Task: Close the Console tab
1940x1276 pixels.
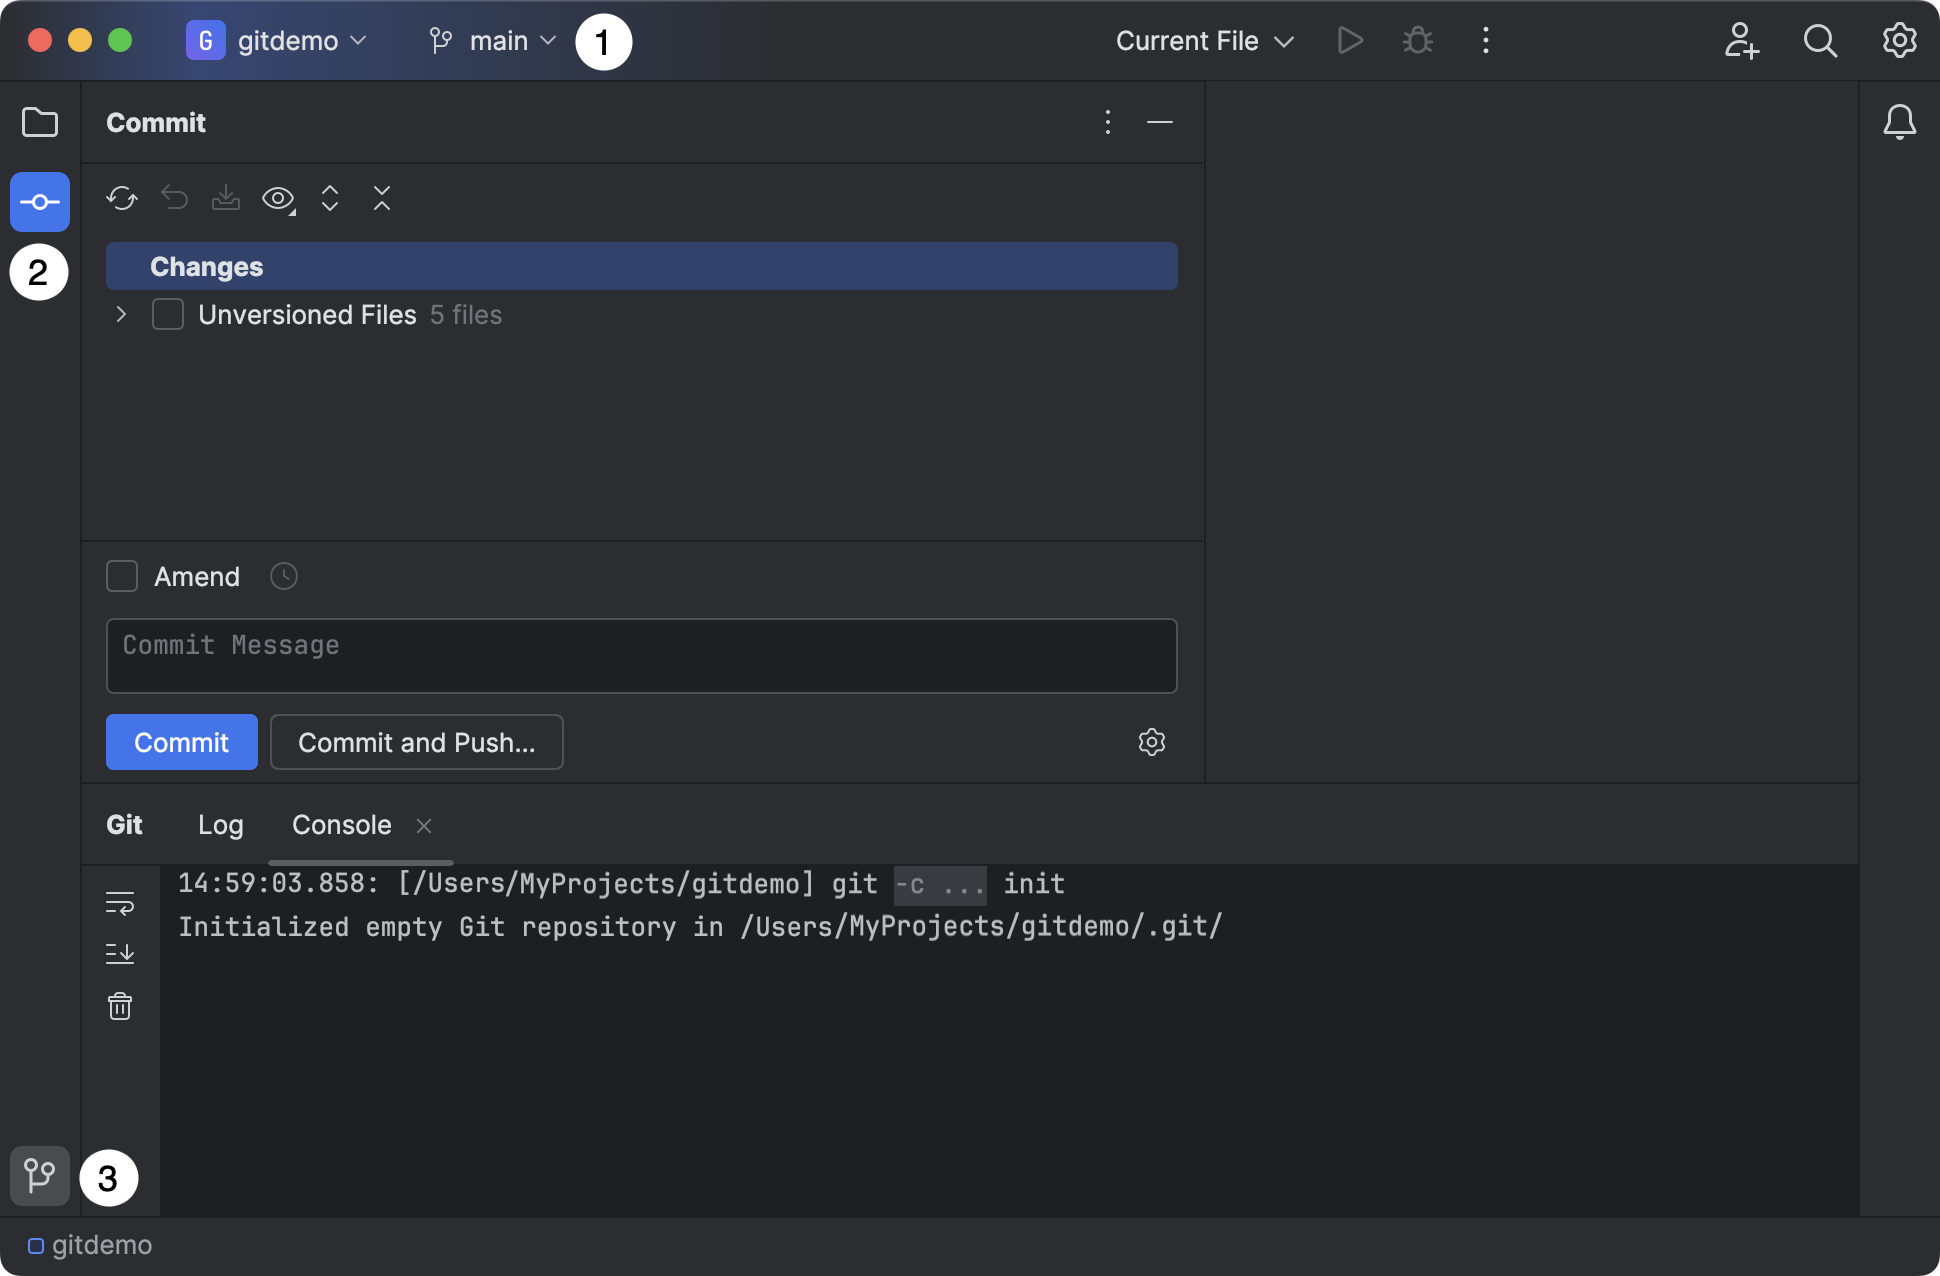Action: tap(424, 825)
